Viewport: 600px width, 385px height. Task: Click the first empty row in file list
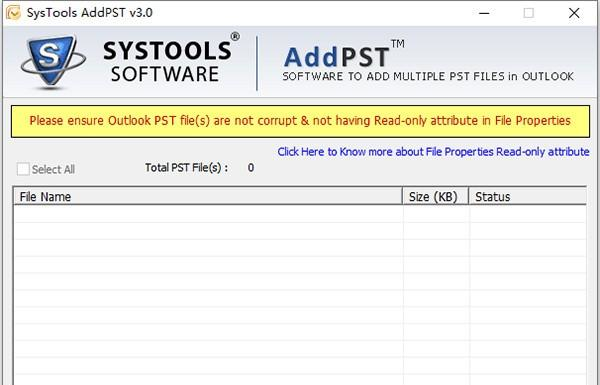tap(300, 214)
